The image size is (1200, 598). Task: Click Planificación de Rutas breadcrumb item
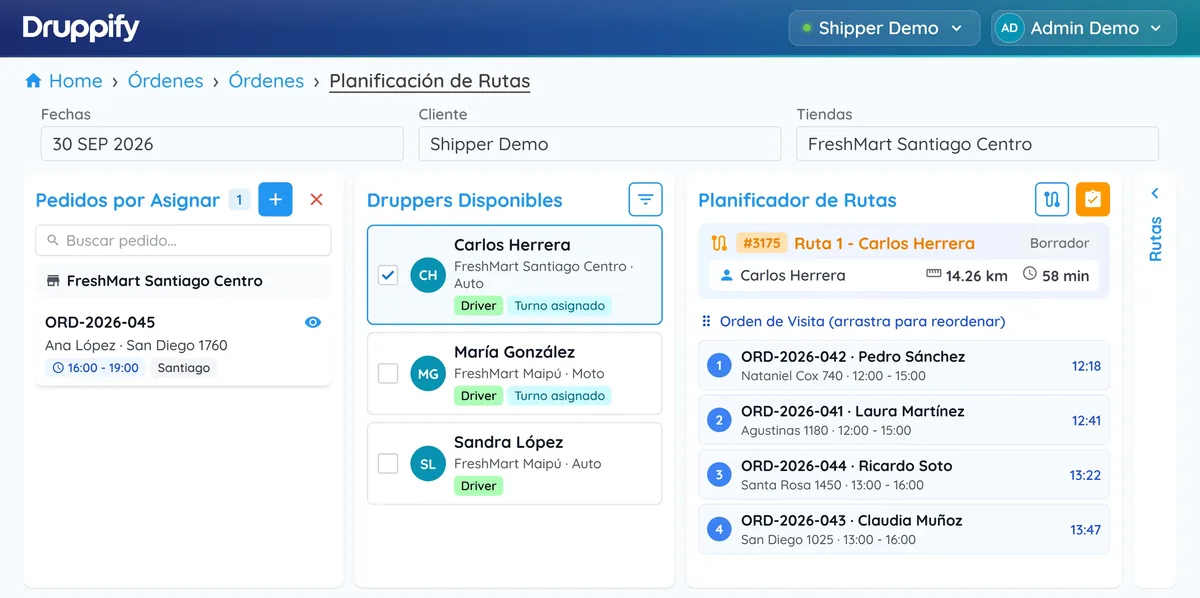pos(430,81)
